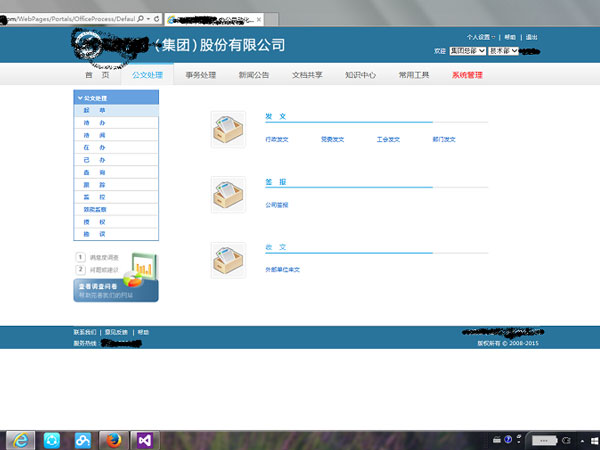Click the 行政发文 link
The height and width of the screenshot is (450, 600).
tap(276, 140)
